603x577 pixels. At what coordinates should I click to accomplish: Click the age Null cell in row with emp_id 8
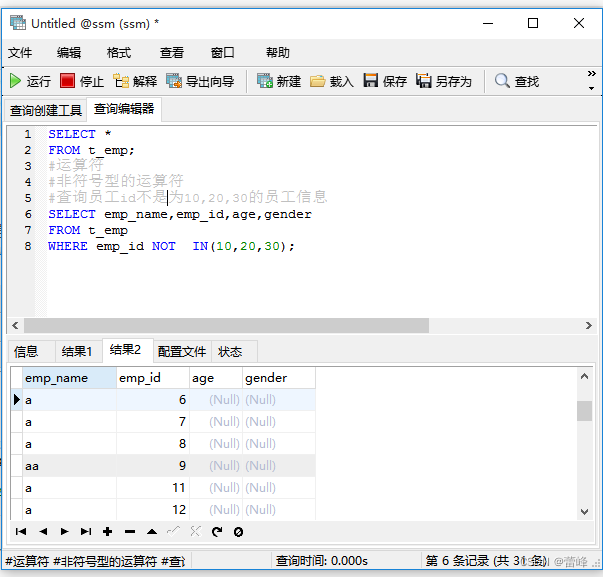[x=216, y=444]
